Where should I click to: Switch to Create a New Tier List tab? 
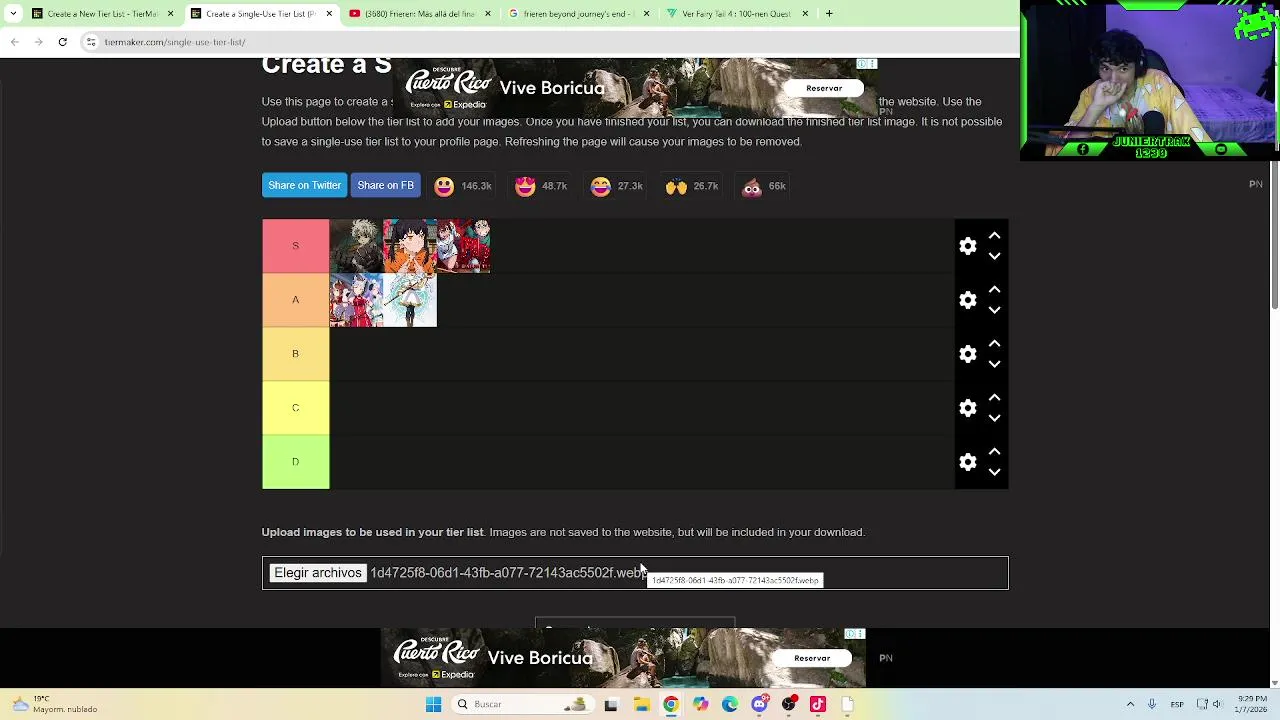pos(104,13)
